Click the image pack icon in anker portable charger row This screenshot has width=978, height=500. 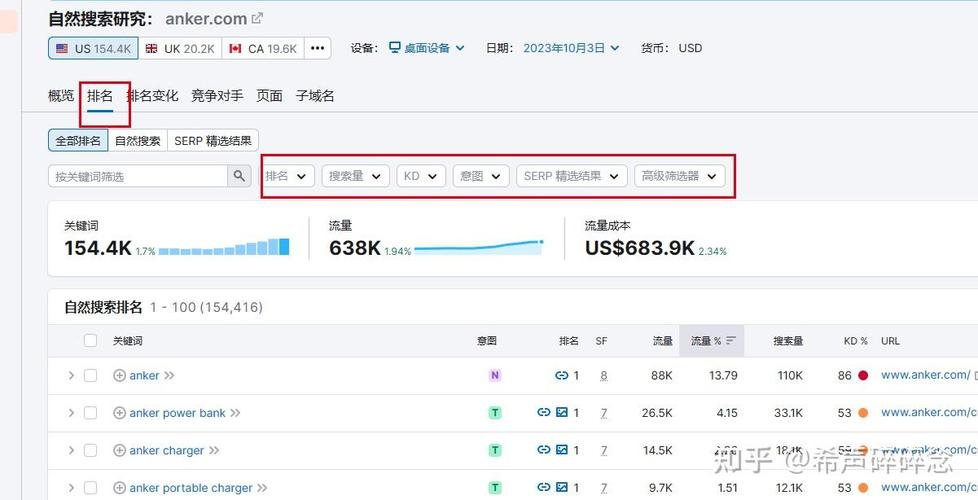[562, 487]
